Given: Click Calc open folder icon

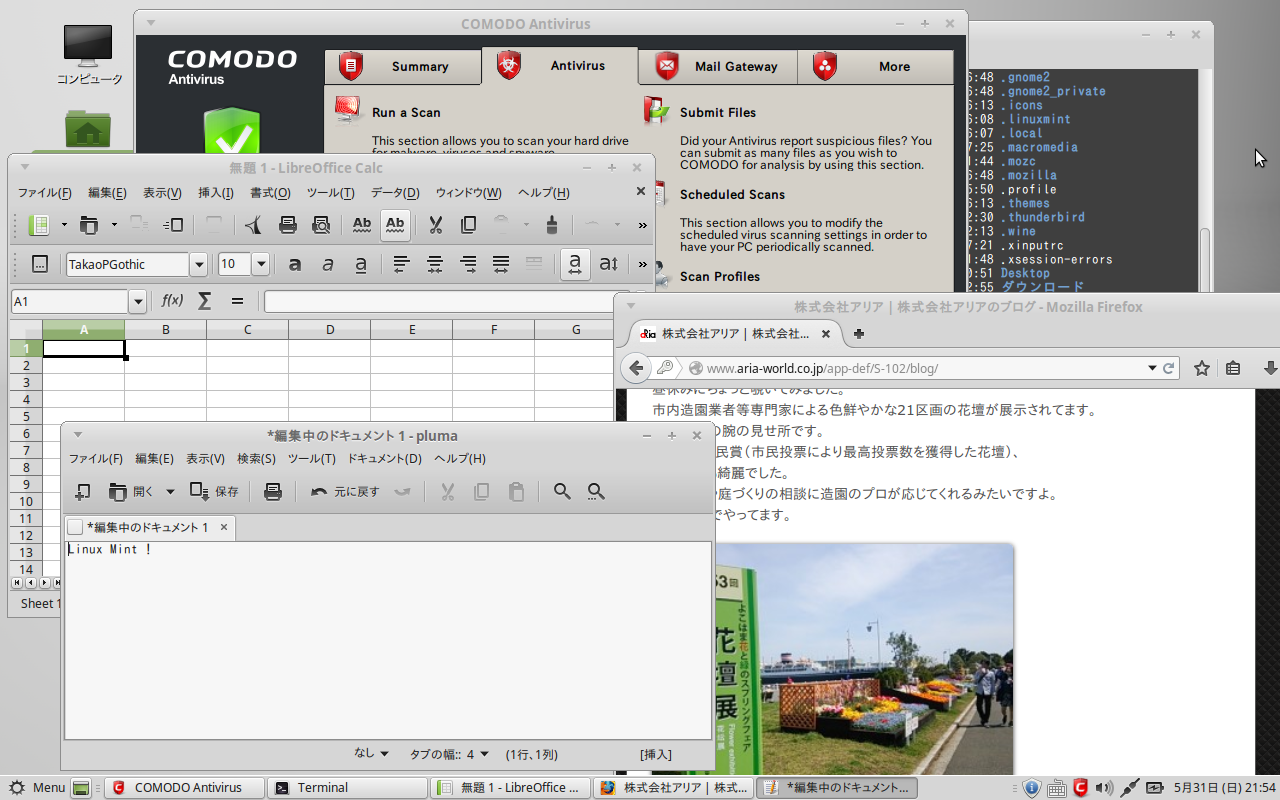Looking at the screenshot, I should 89,225.
